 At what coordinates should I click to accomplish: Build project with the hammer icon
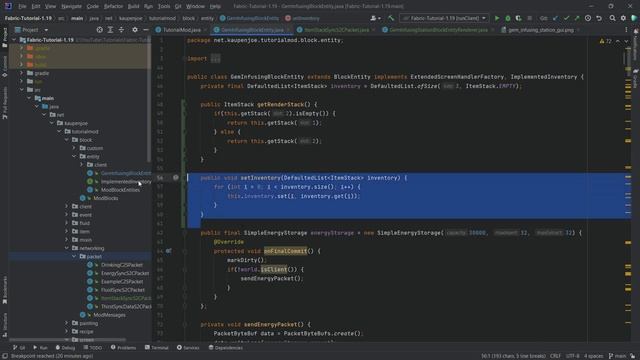tap(391, 18)
